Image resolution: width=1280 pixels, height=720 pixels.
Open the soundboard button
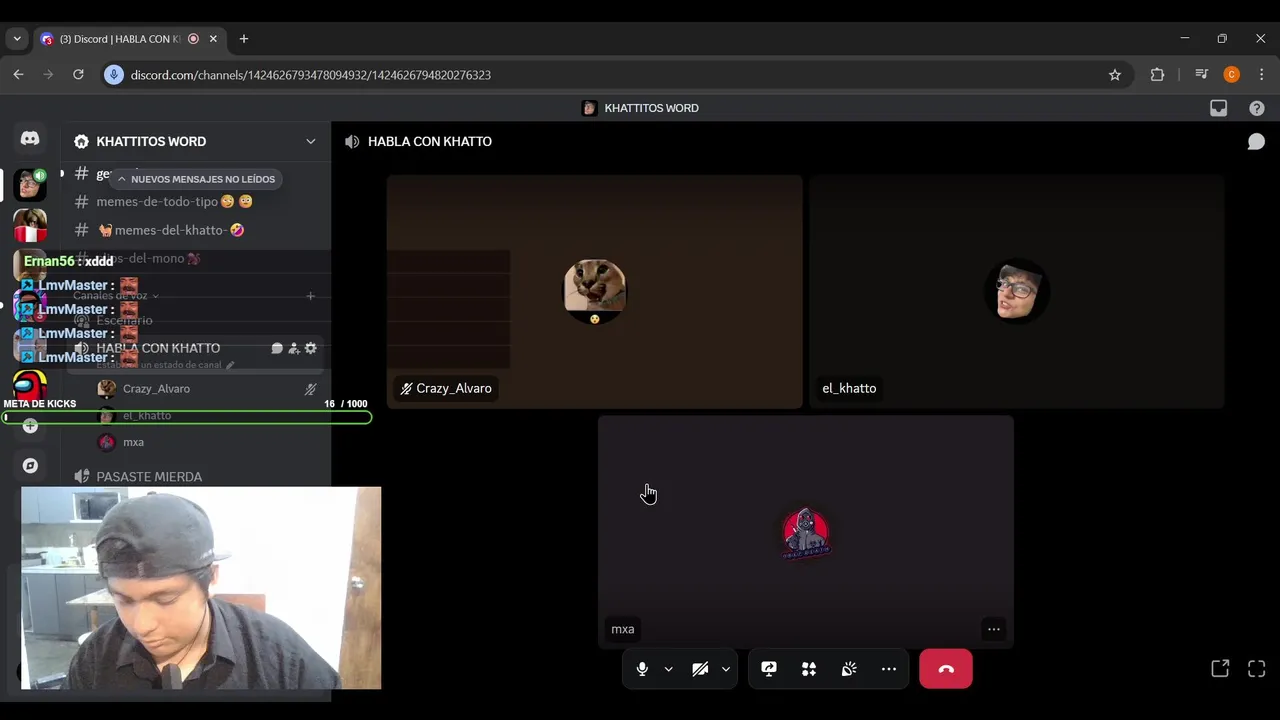(849, 669)
